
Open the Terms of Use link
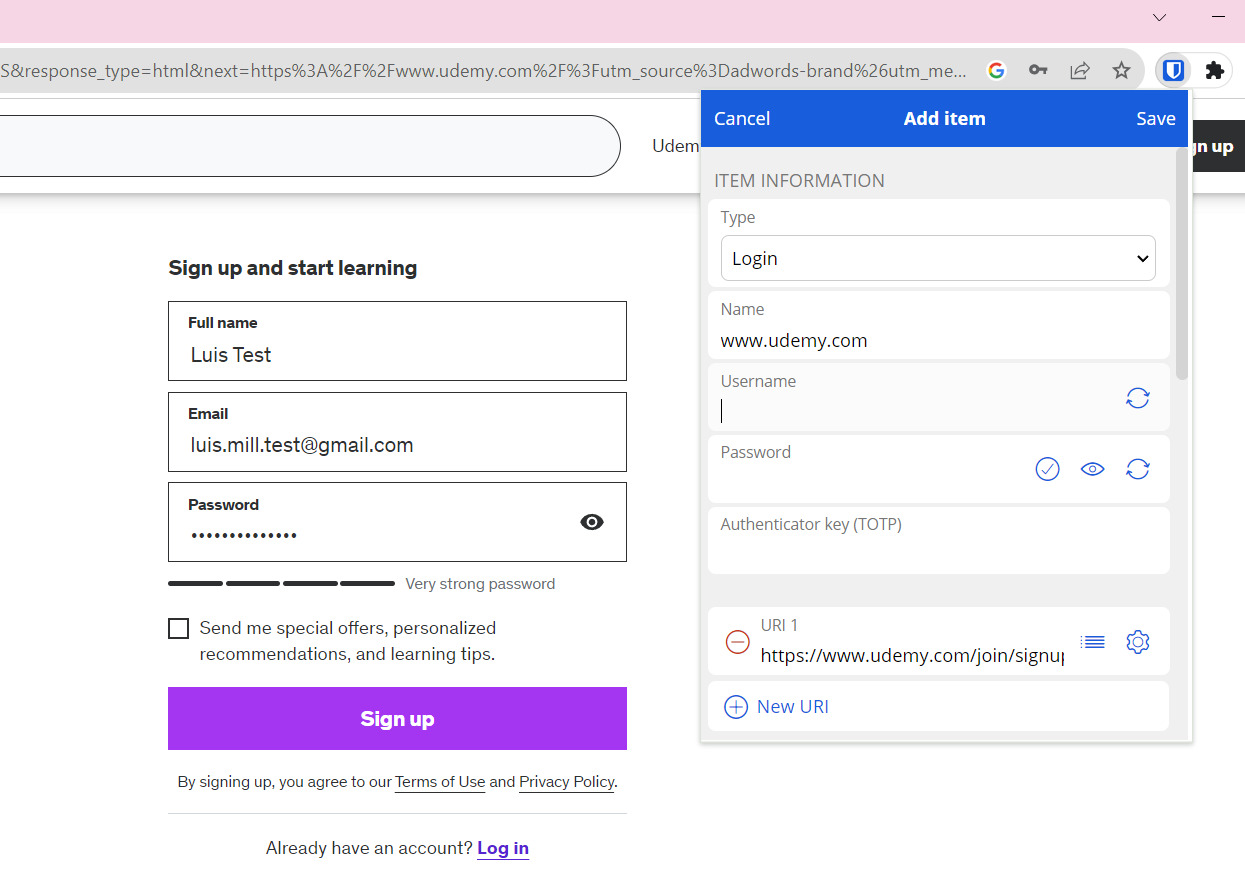point(440,781)
